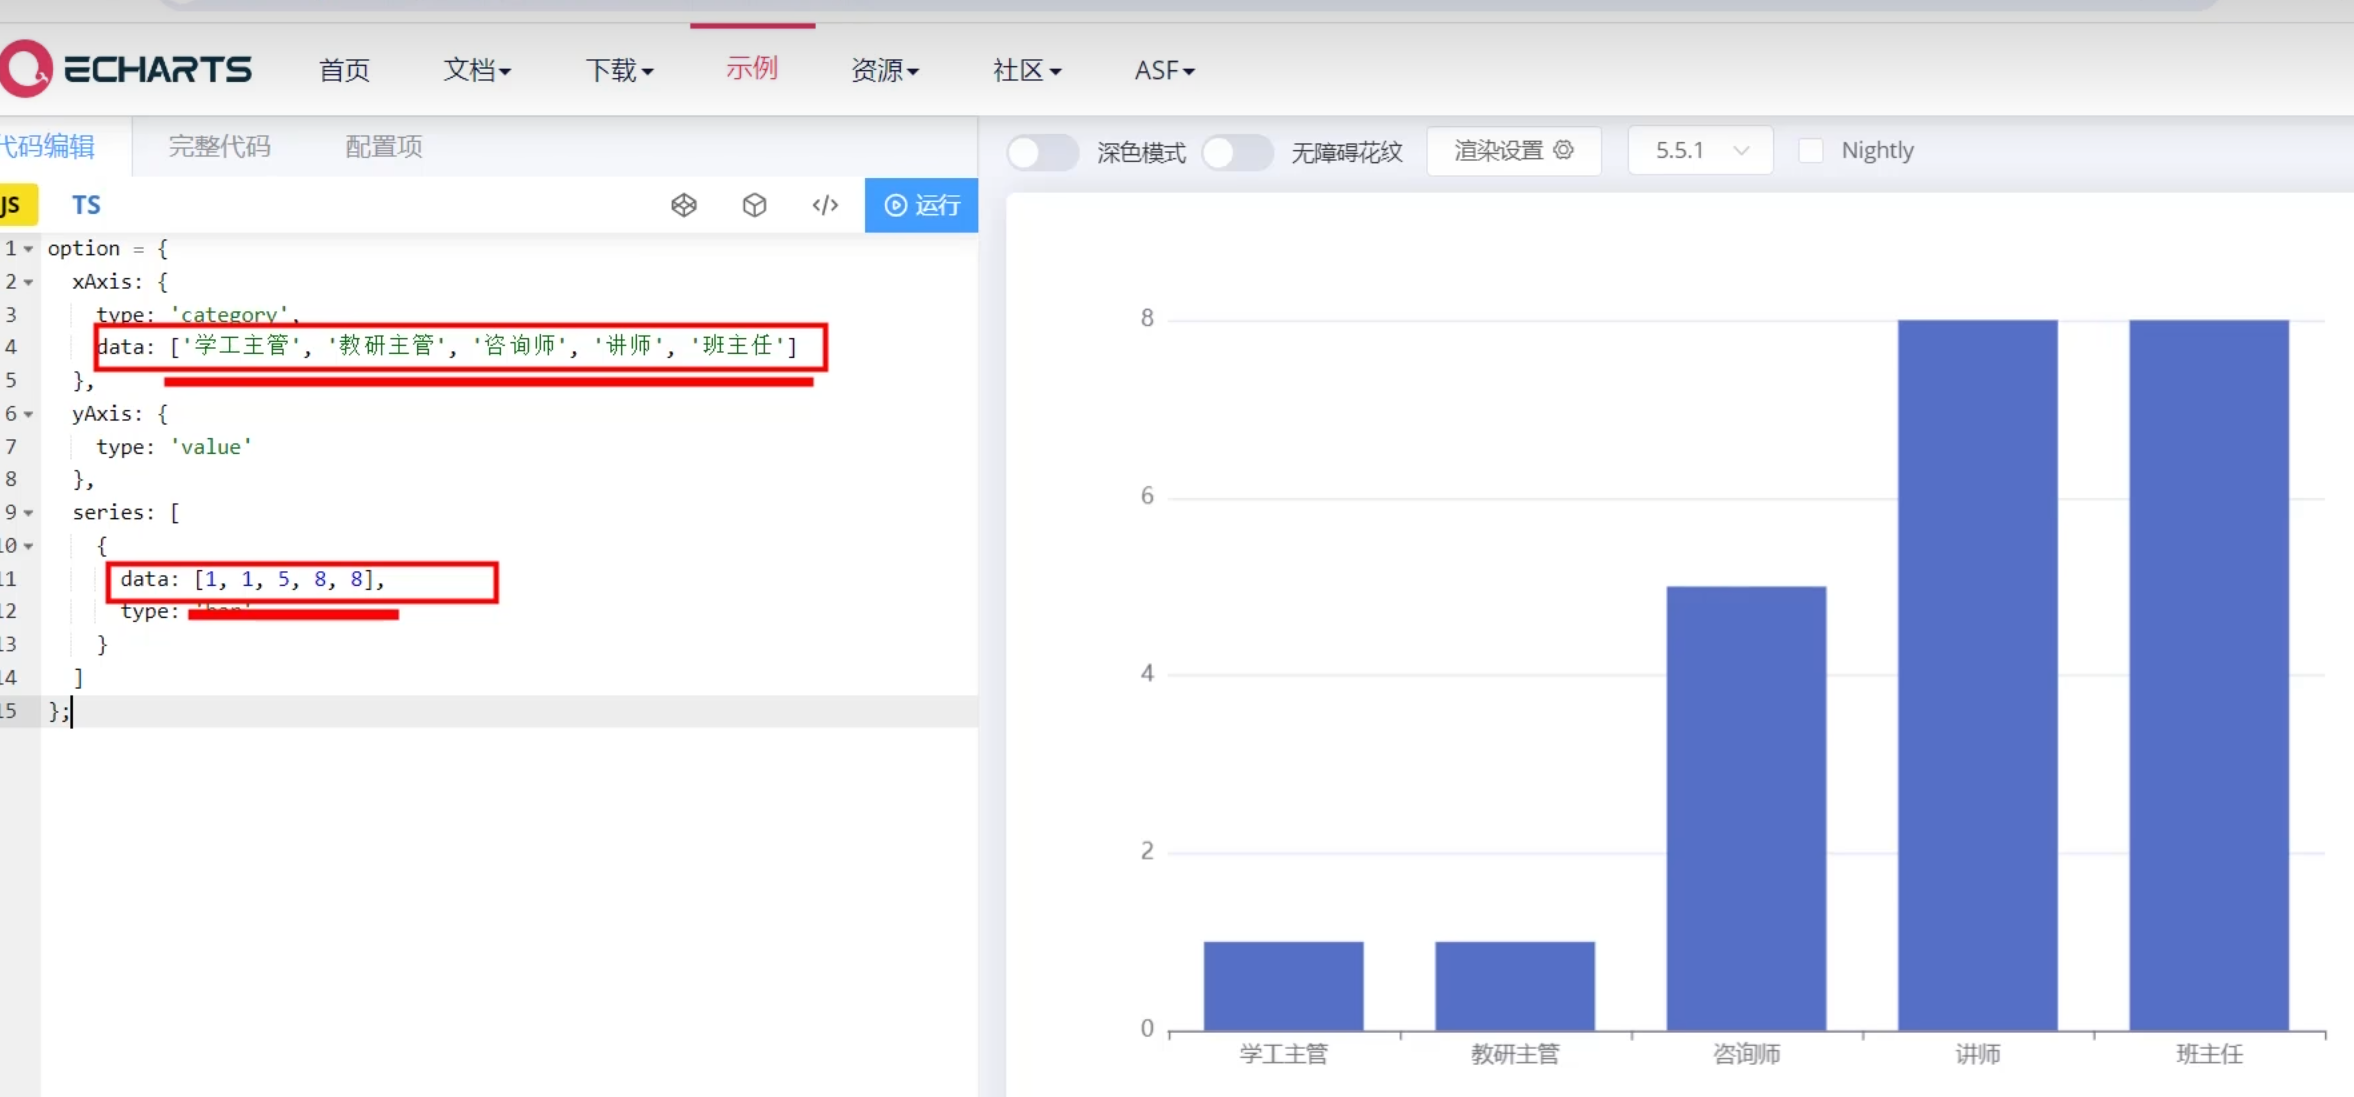2354x1097 pixels.
Task: Click the 咨询师 bar in the chart
Action: pos(1746,808)
